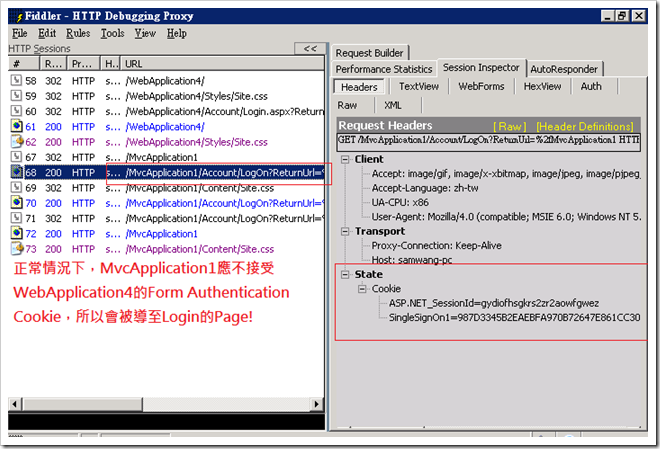Switch to the Raw inspector tab
The width and height of the screenshot is (660, 449).
pos(347,105)
